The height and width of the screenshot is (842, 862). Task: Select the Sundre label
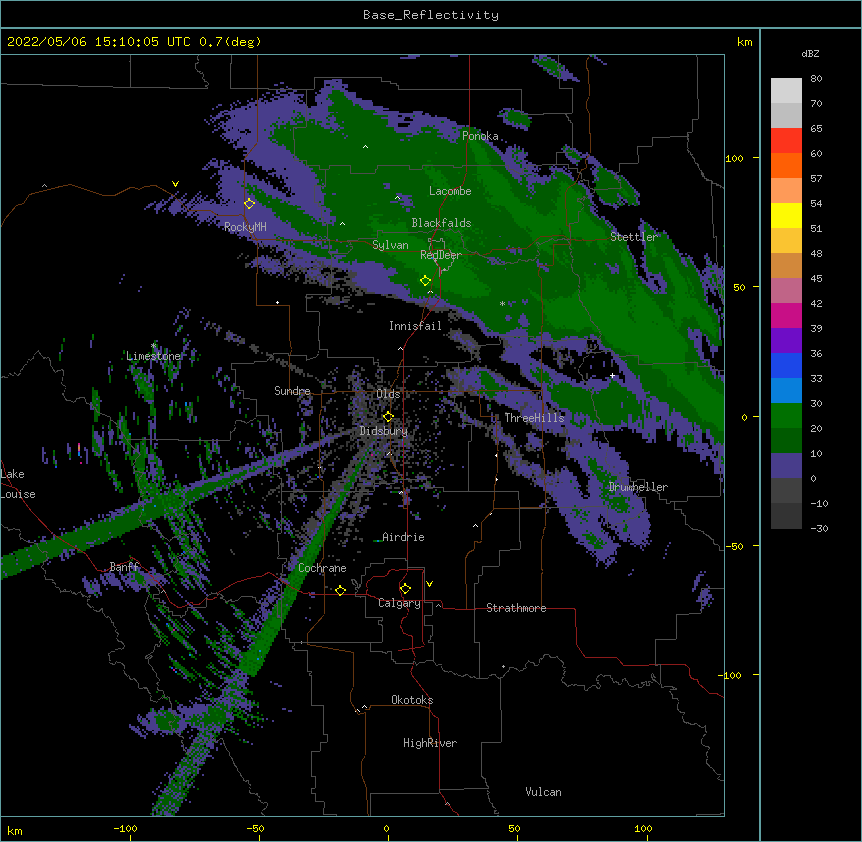292,391
